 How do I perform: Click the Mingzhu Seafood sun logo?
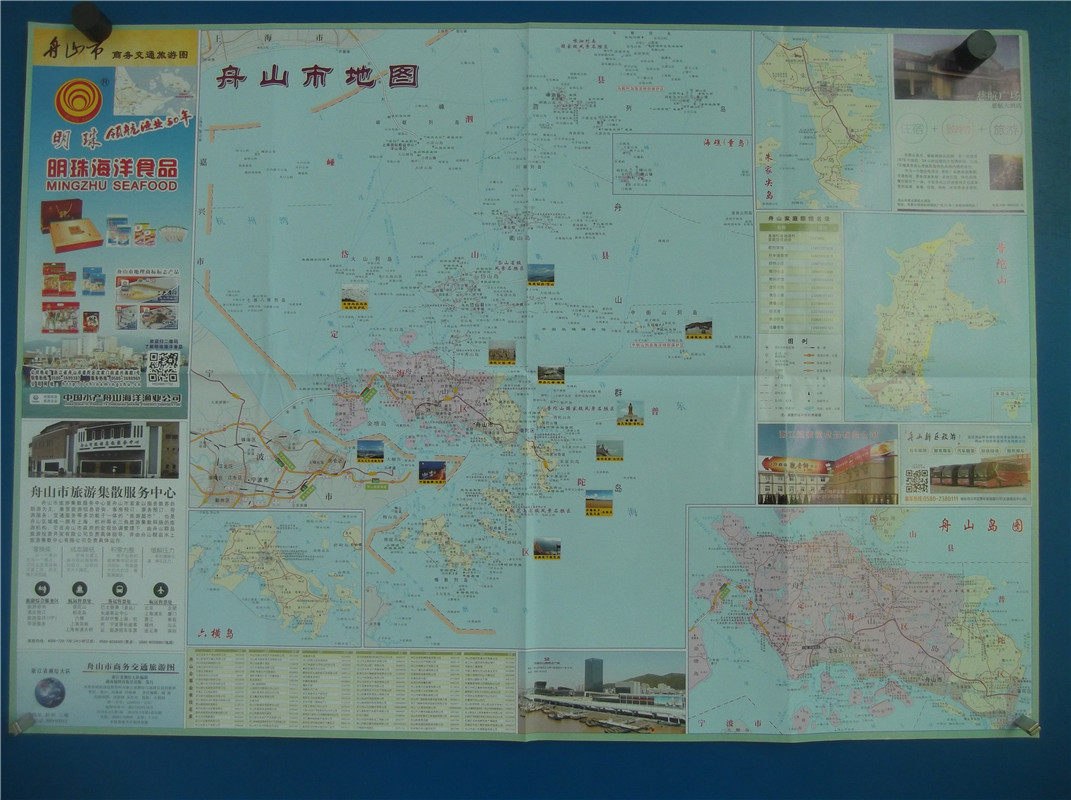click(x=75, y=101)
